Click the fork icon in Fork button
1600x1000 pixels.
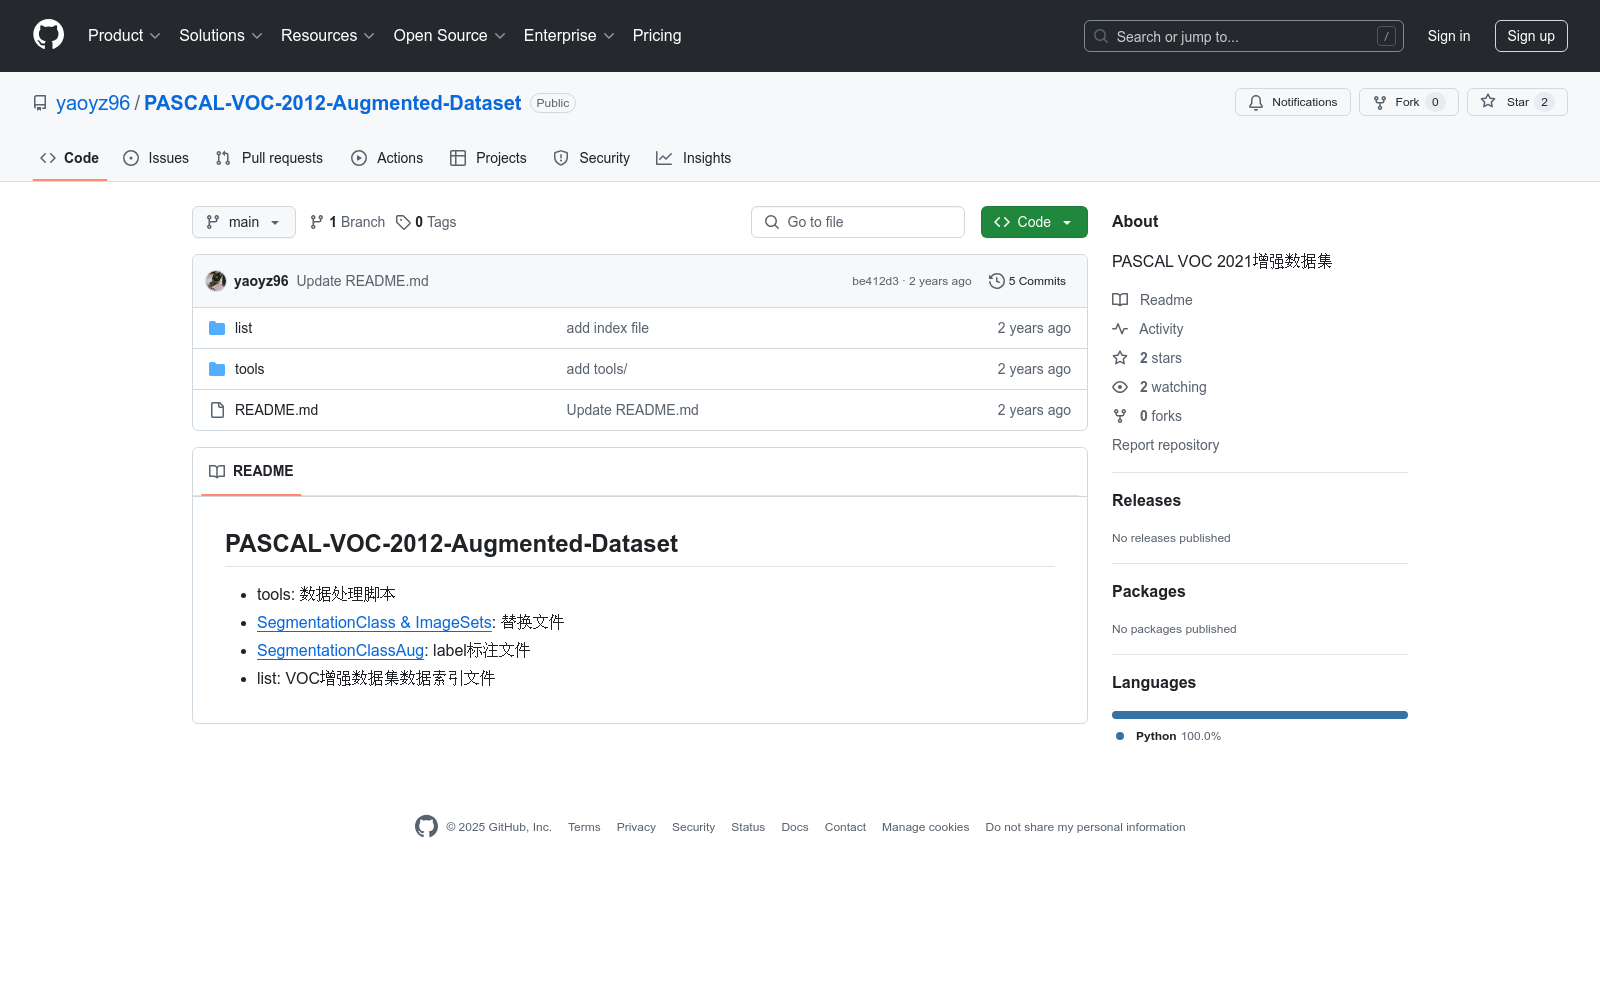tap(1380, 102)
